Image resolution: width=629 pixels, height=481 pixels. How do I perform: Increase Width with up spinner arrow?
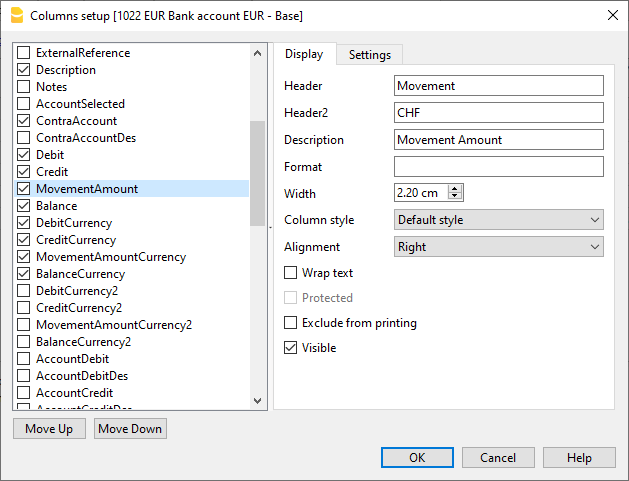click(x=455, y=188)
